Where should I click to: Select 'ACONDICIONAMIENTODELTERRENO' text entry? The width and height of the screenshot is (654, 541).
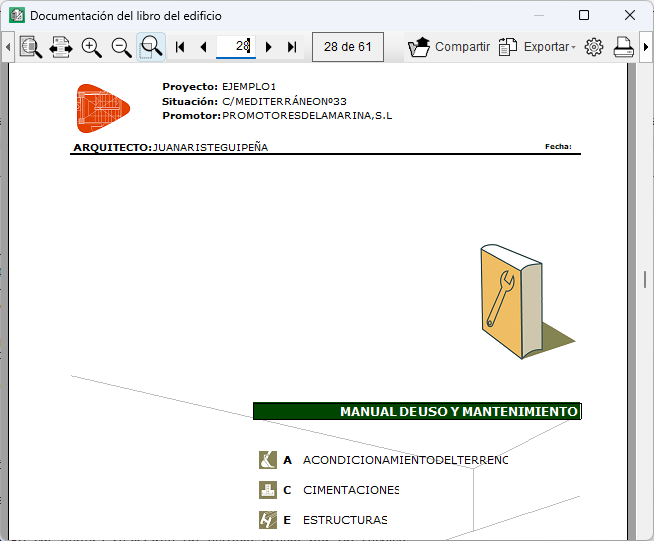[x=405, y=460]
